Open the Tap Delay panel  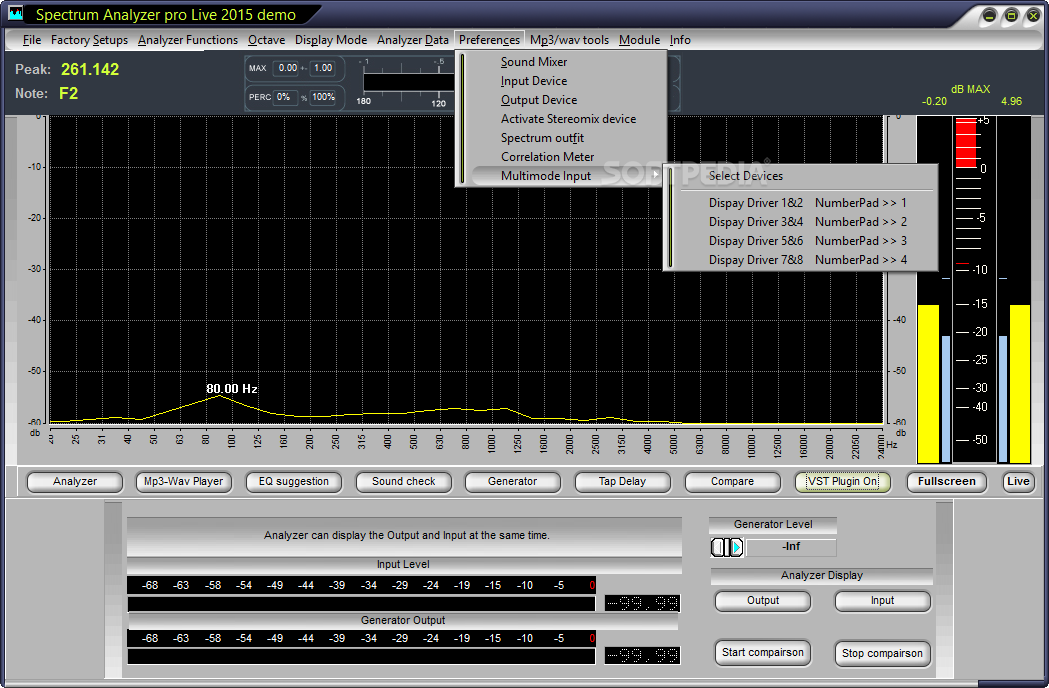point(622,481)
